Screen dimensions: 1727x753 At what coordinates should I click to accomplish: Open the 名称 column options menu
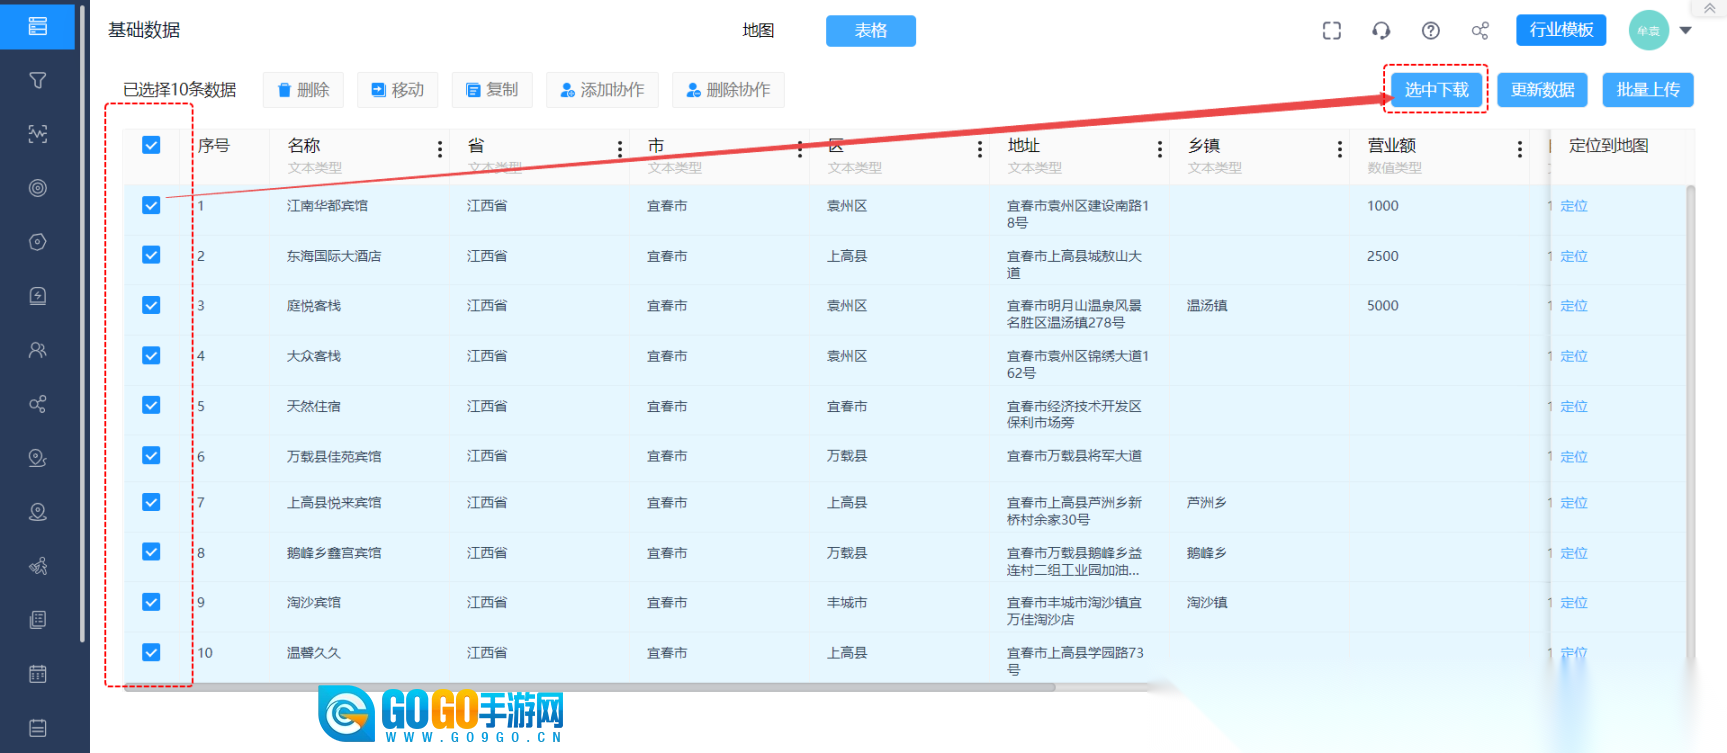tap(440, 149)
